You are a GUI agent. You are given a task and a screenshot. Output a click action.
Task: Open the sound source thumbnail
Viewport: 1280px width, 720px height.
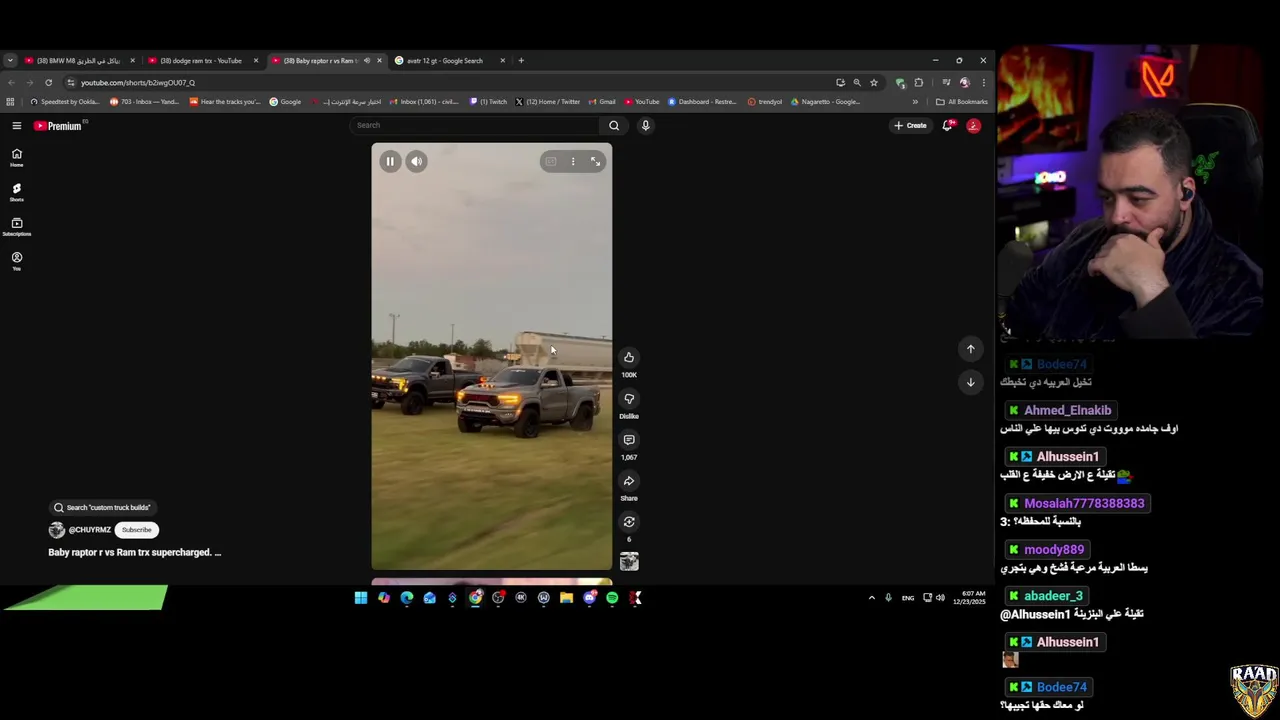click(629, 562)
